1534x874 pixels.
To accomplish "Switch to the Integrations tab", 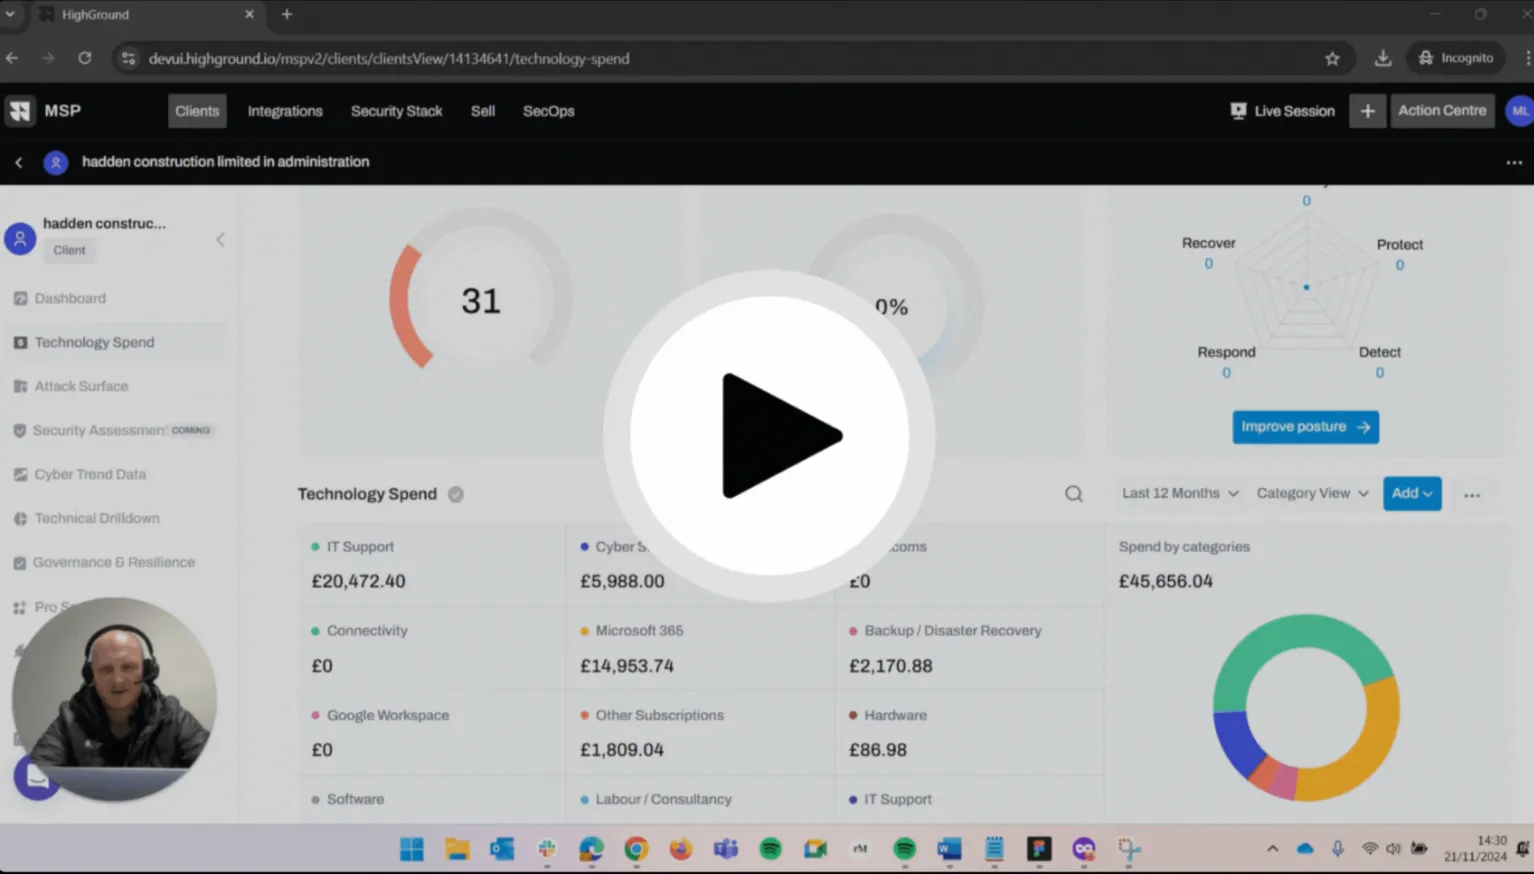I will tap(285, 111).
